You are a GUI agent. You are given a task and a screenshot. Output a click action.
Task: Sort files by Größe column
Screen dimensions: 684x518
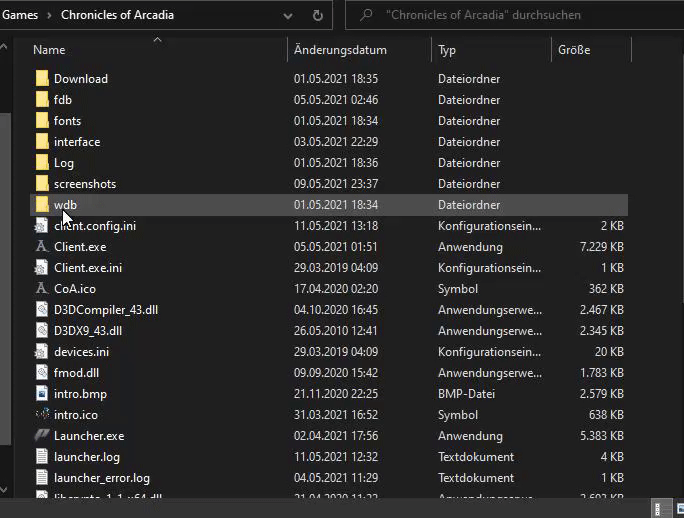coord(574,50)
